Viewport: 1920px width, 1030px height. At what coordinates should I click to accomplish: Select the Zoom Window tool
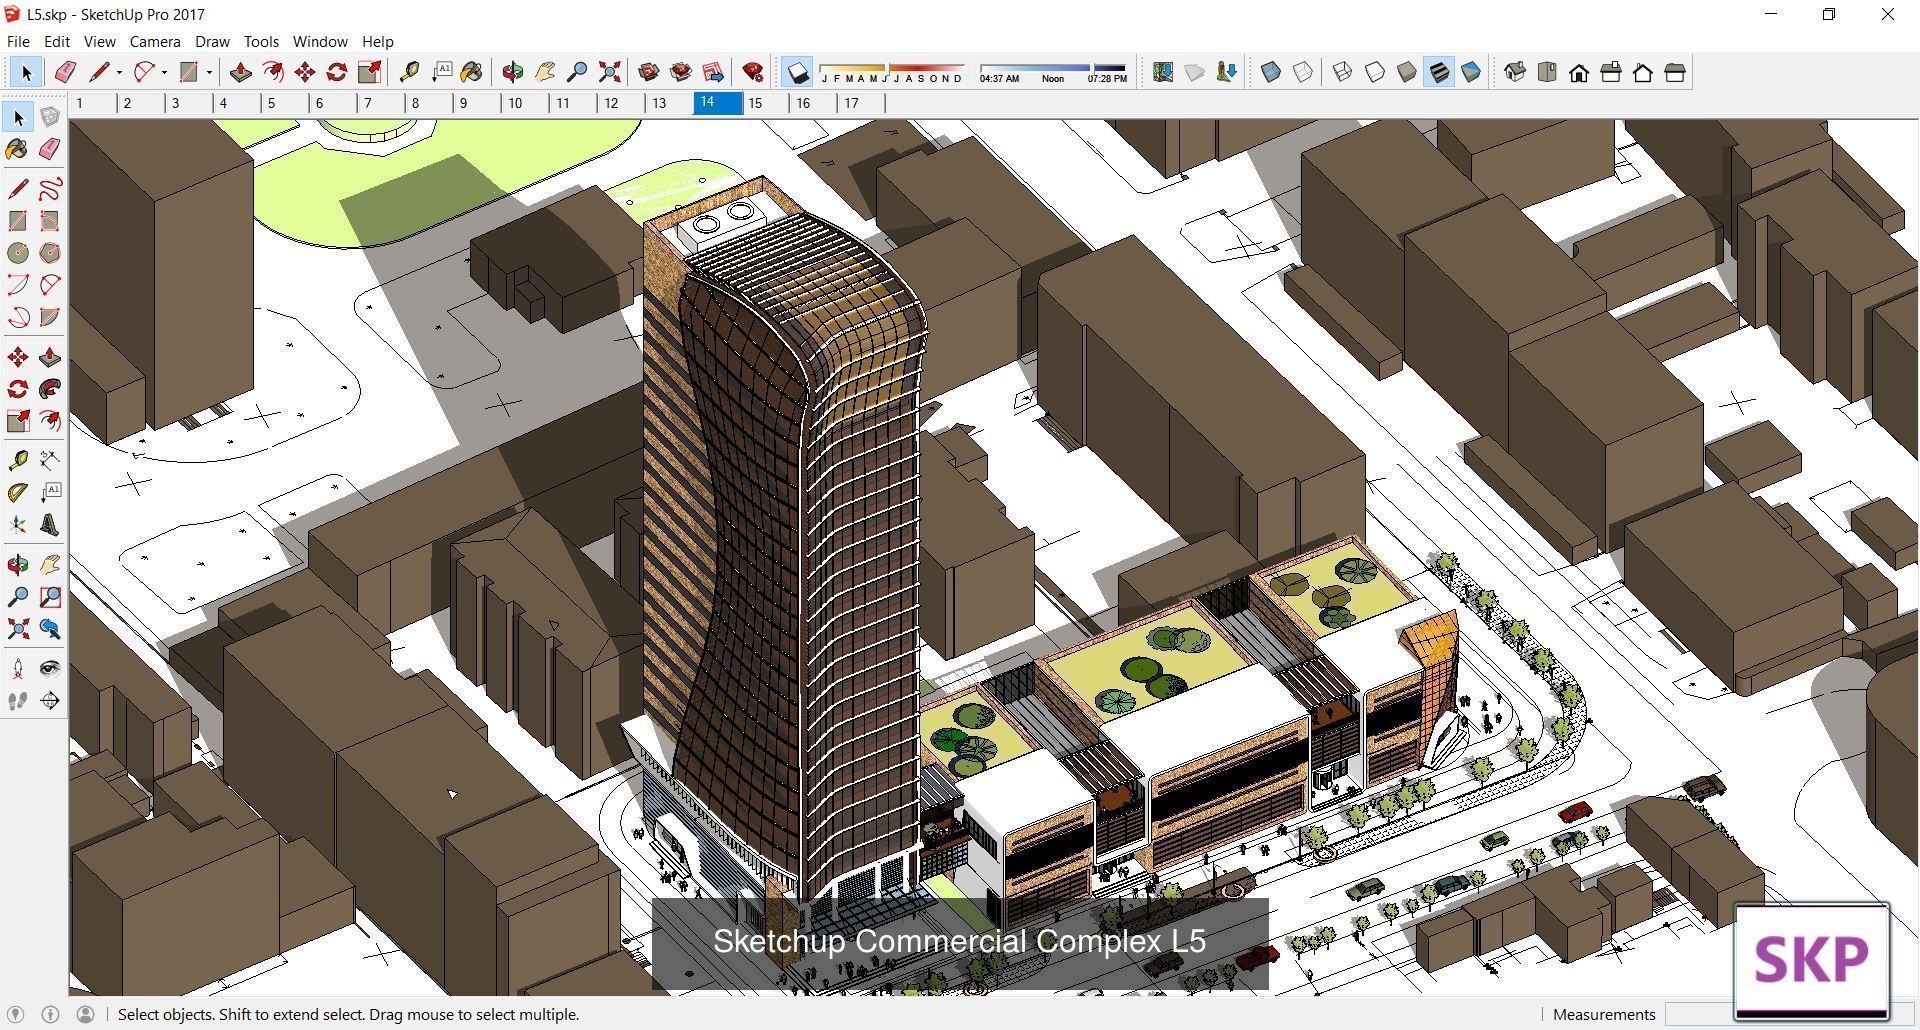click(50, 597)
